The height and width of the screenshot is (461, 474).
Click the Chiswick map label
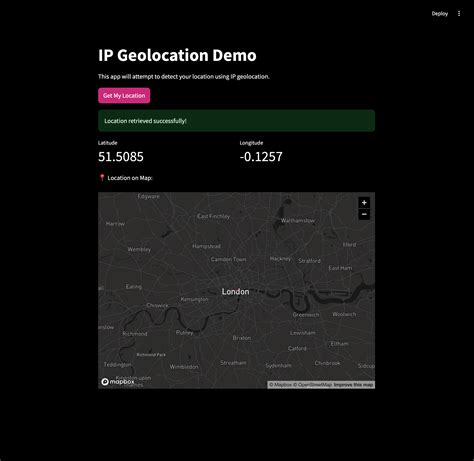point(157,305)
